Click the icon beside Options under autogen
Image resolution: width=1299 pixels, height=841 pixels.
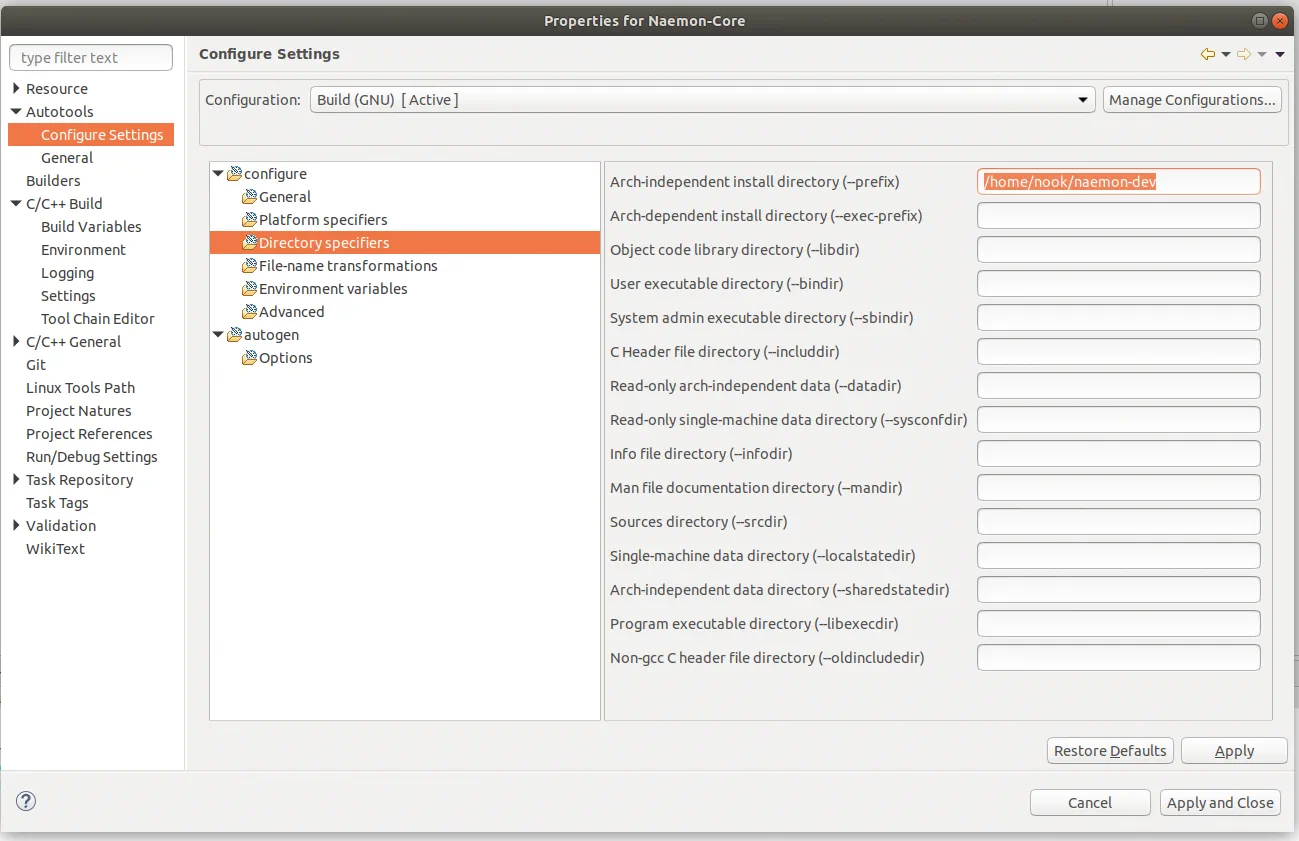pyautogui.click(x=250, y=358)
